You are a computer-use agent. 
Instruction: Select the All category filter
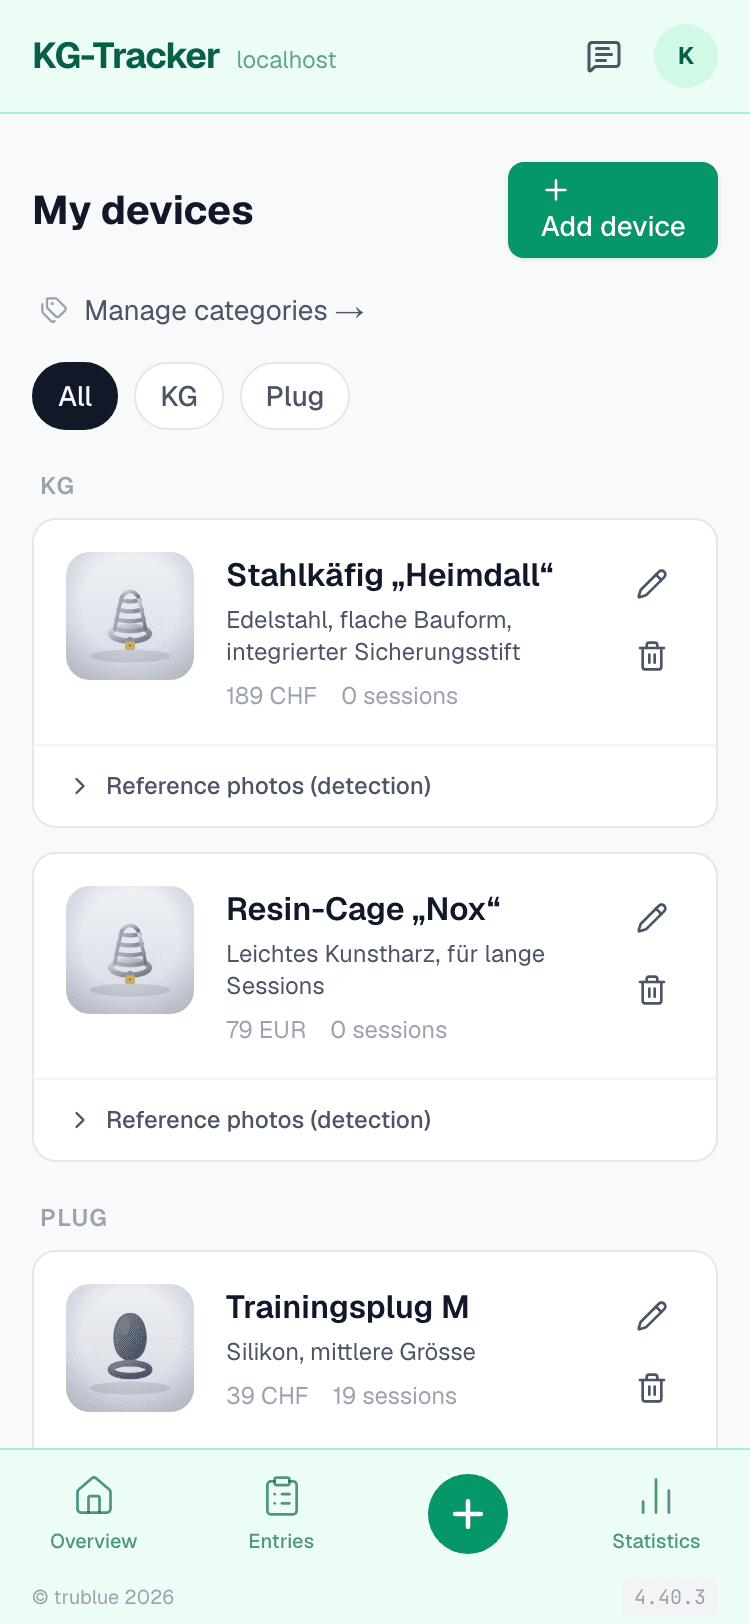tap(75, 396)
